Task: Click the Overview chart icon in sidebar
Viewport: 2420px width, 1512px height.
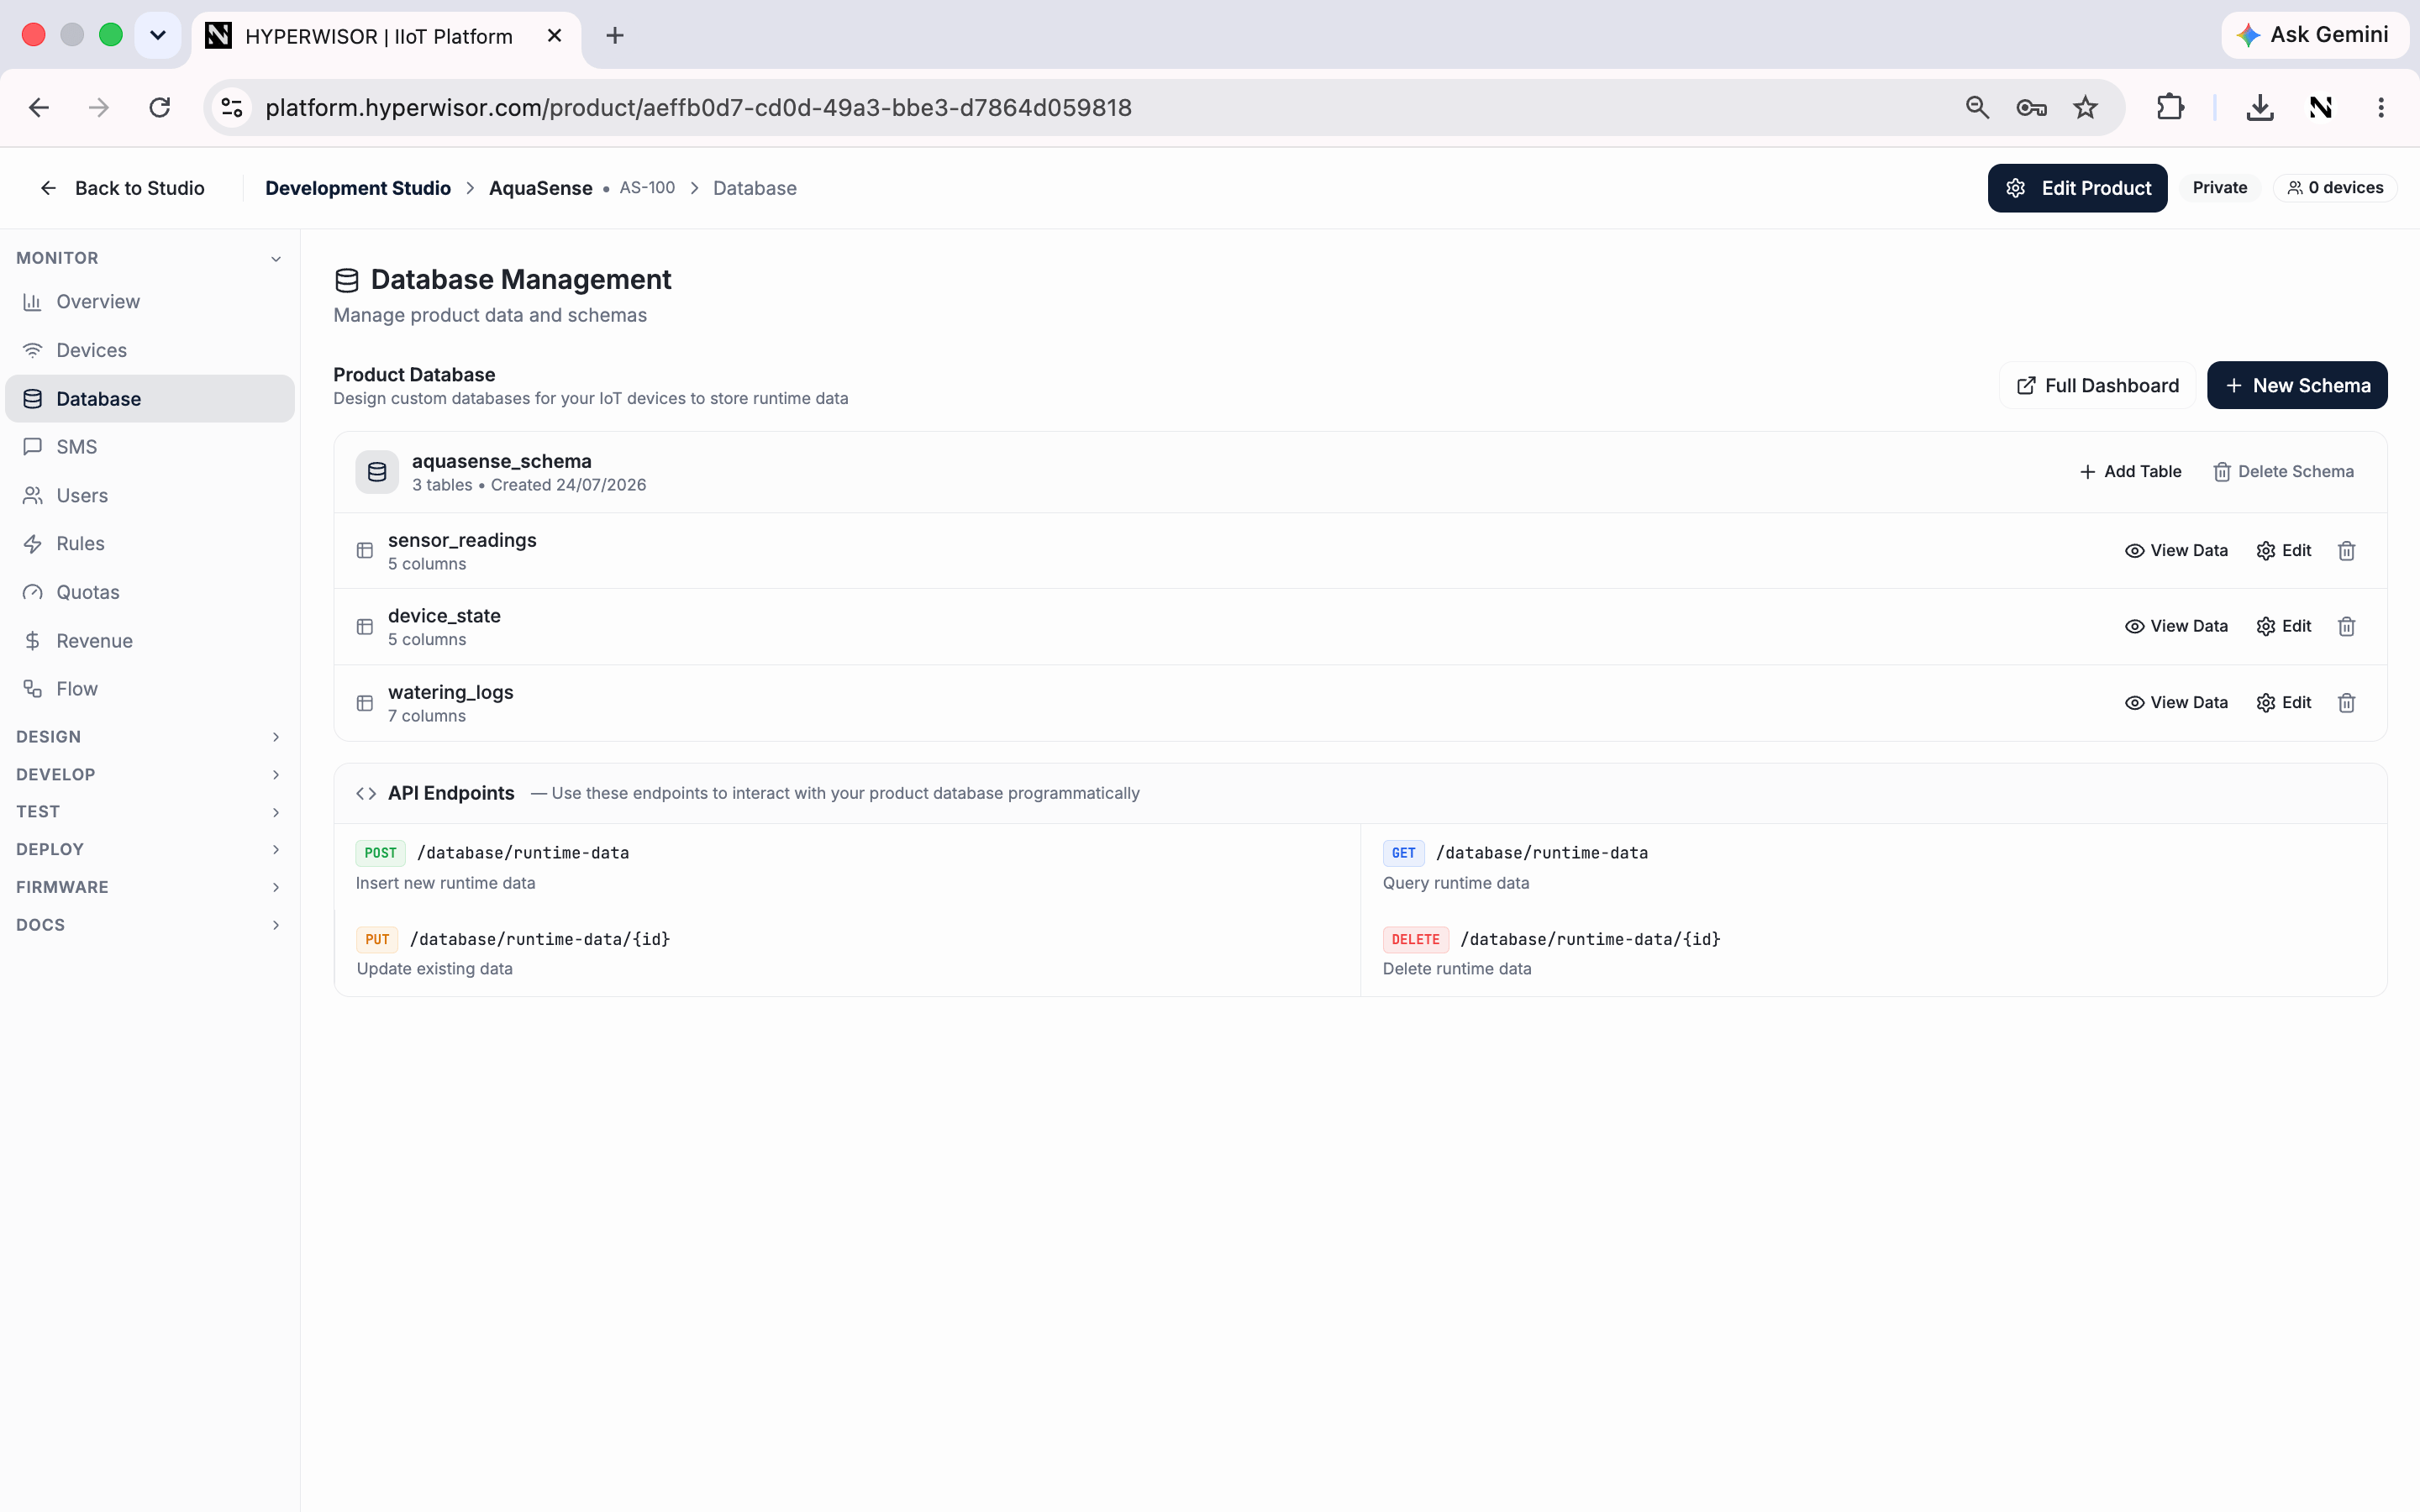Action: click(32, 302)
